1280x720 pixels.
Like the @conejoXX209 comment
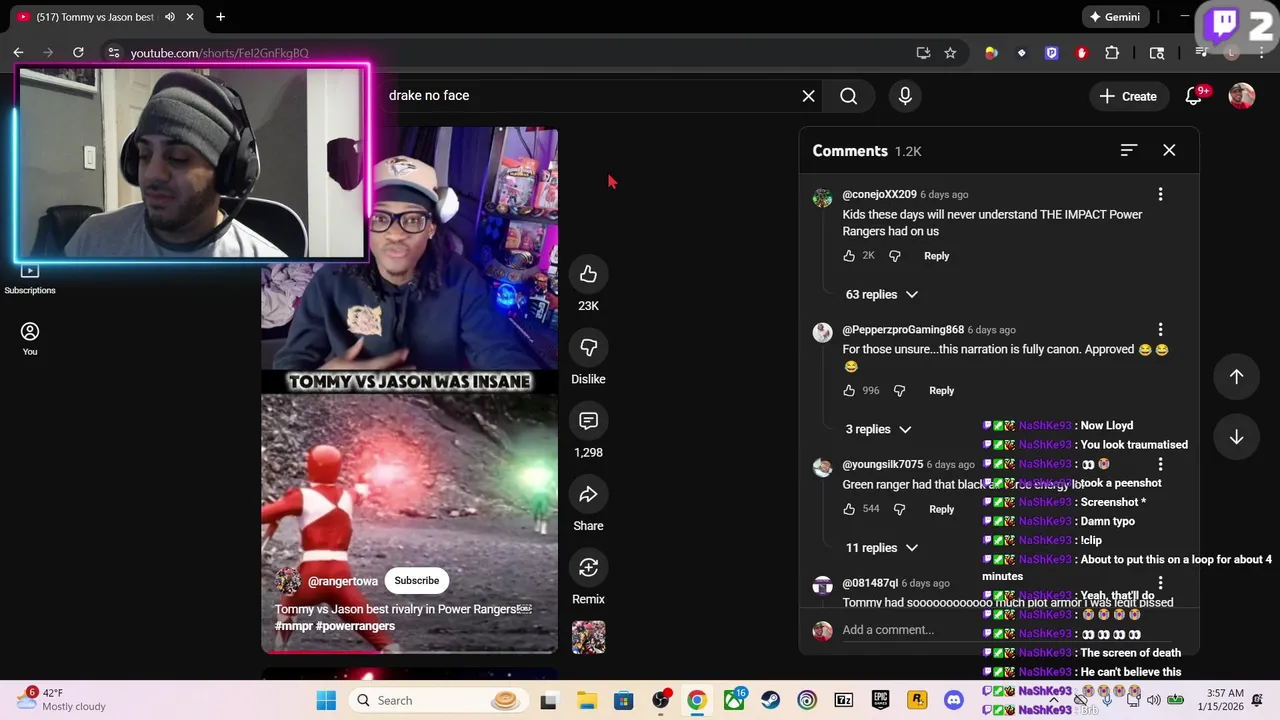tap(849, 256)
